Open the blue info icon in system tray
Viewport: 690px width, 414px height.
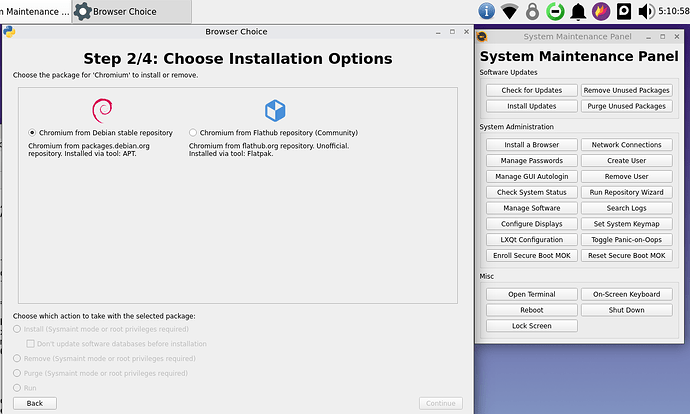click(486, 11)
